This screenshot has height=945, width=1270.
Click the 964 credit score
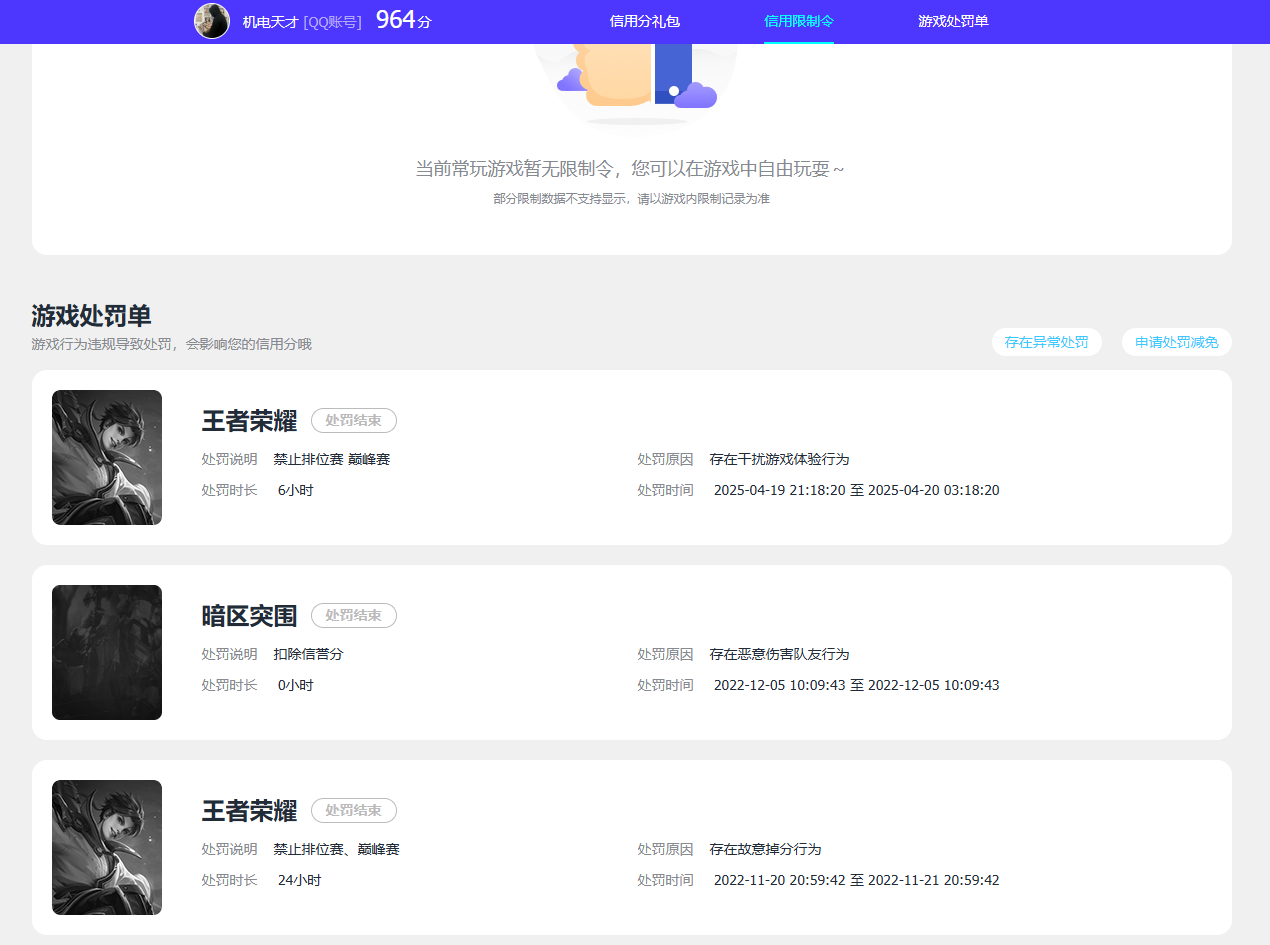click(x=403, y=20)
